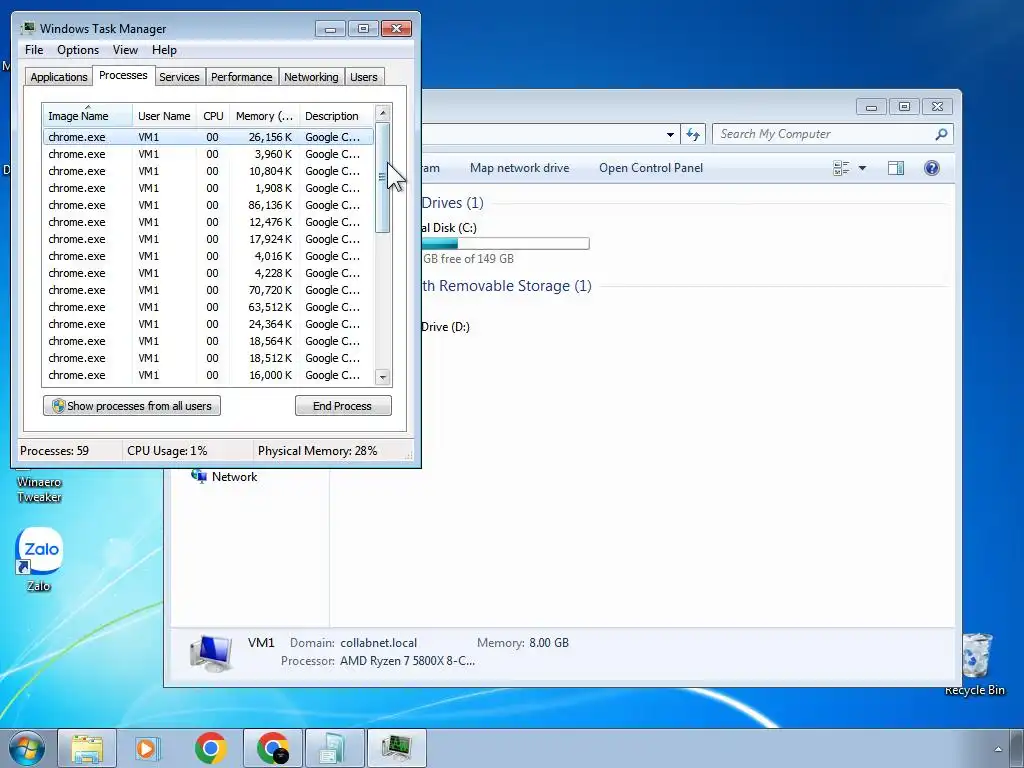Select the chrome.exe row using 63,512 K

(208, 307)
